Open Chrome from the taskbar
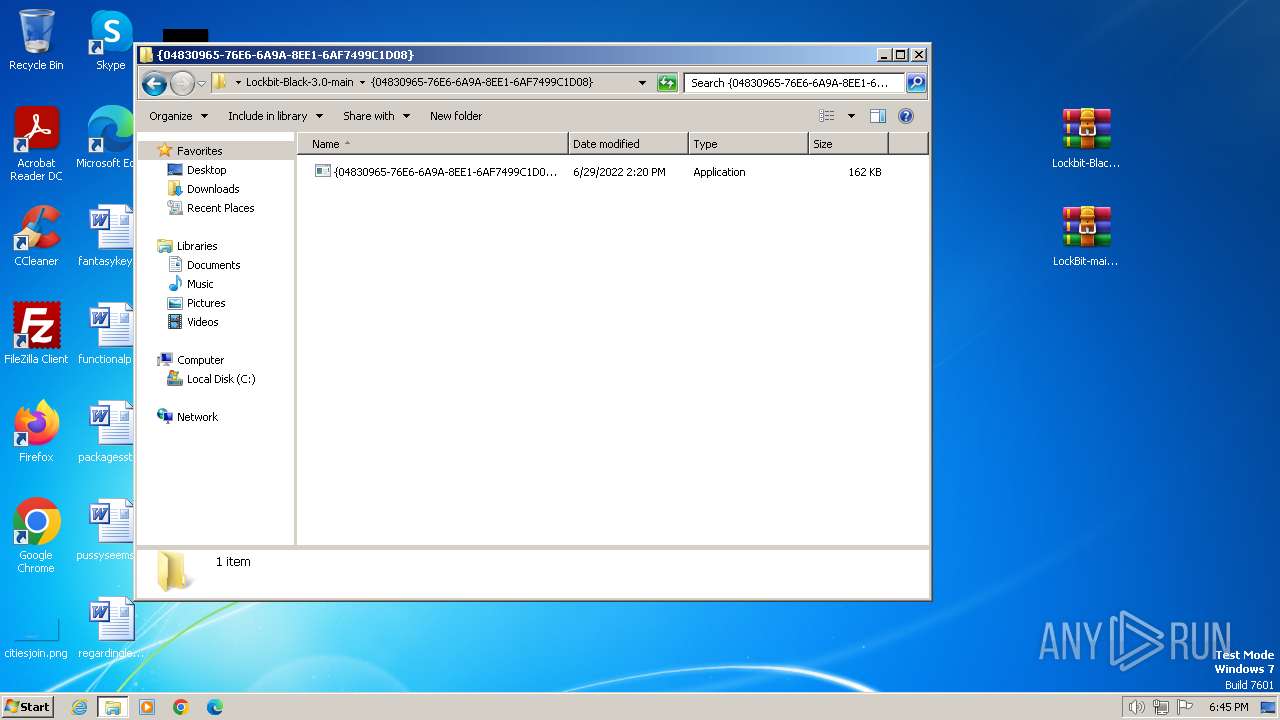The height and width of the screenshot is (720, 1280). [181, 707]
